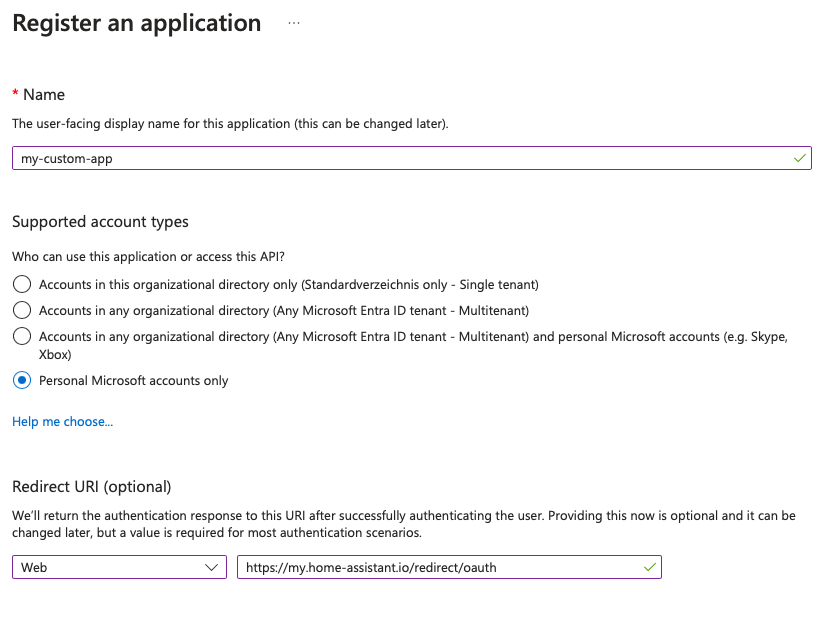Click the red asterisk beside Name
The image size is (839, 638).
click(16, 94)
